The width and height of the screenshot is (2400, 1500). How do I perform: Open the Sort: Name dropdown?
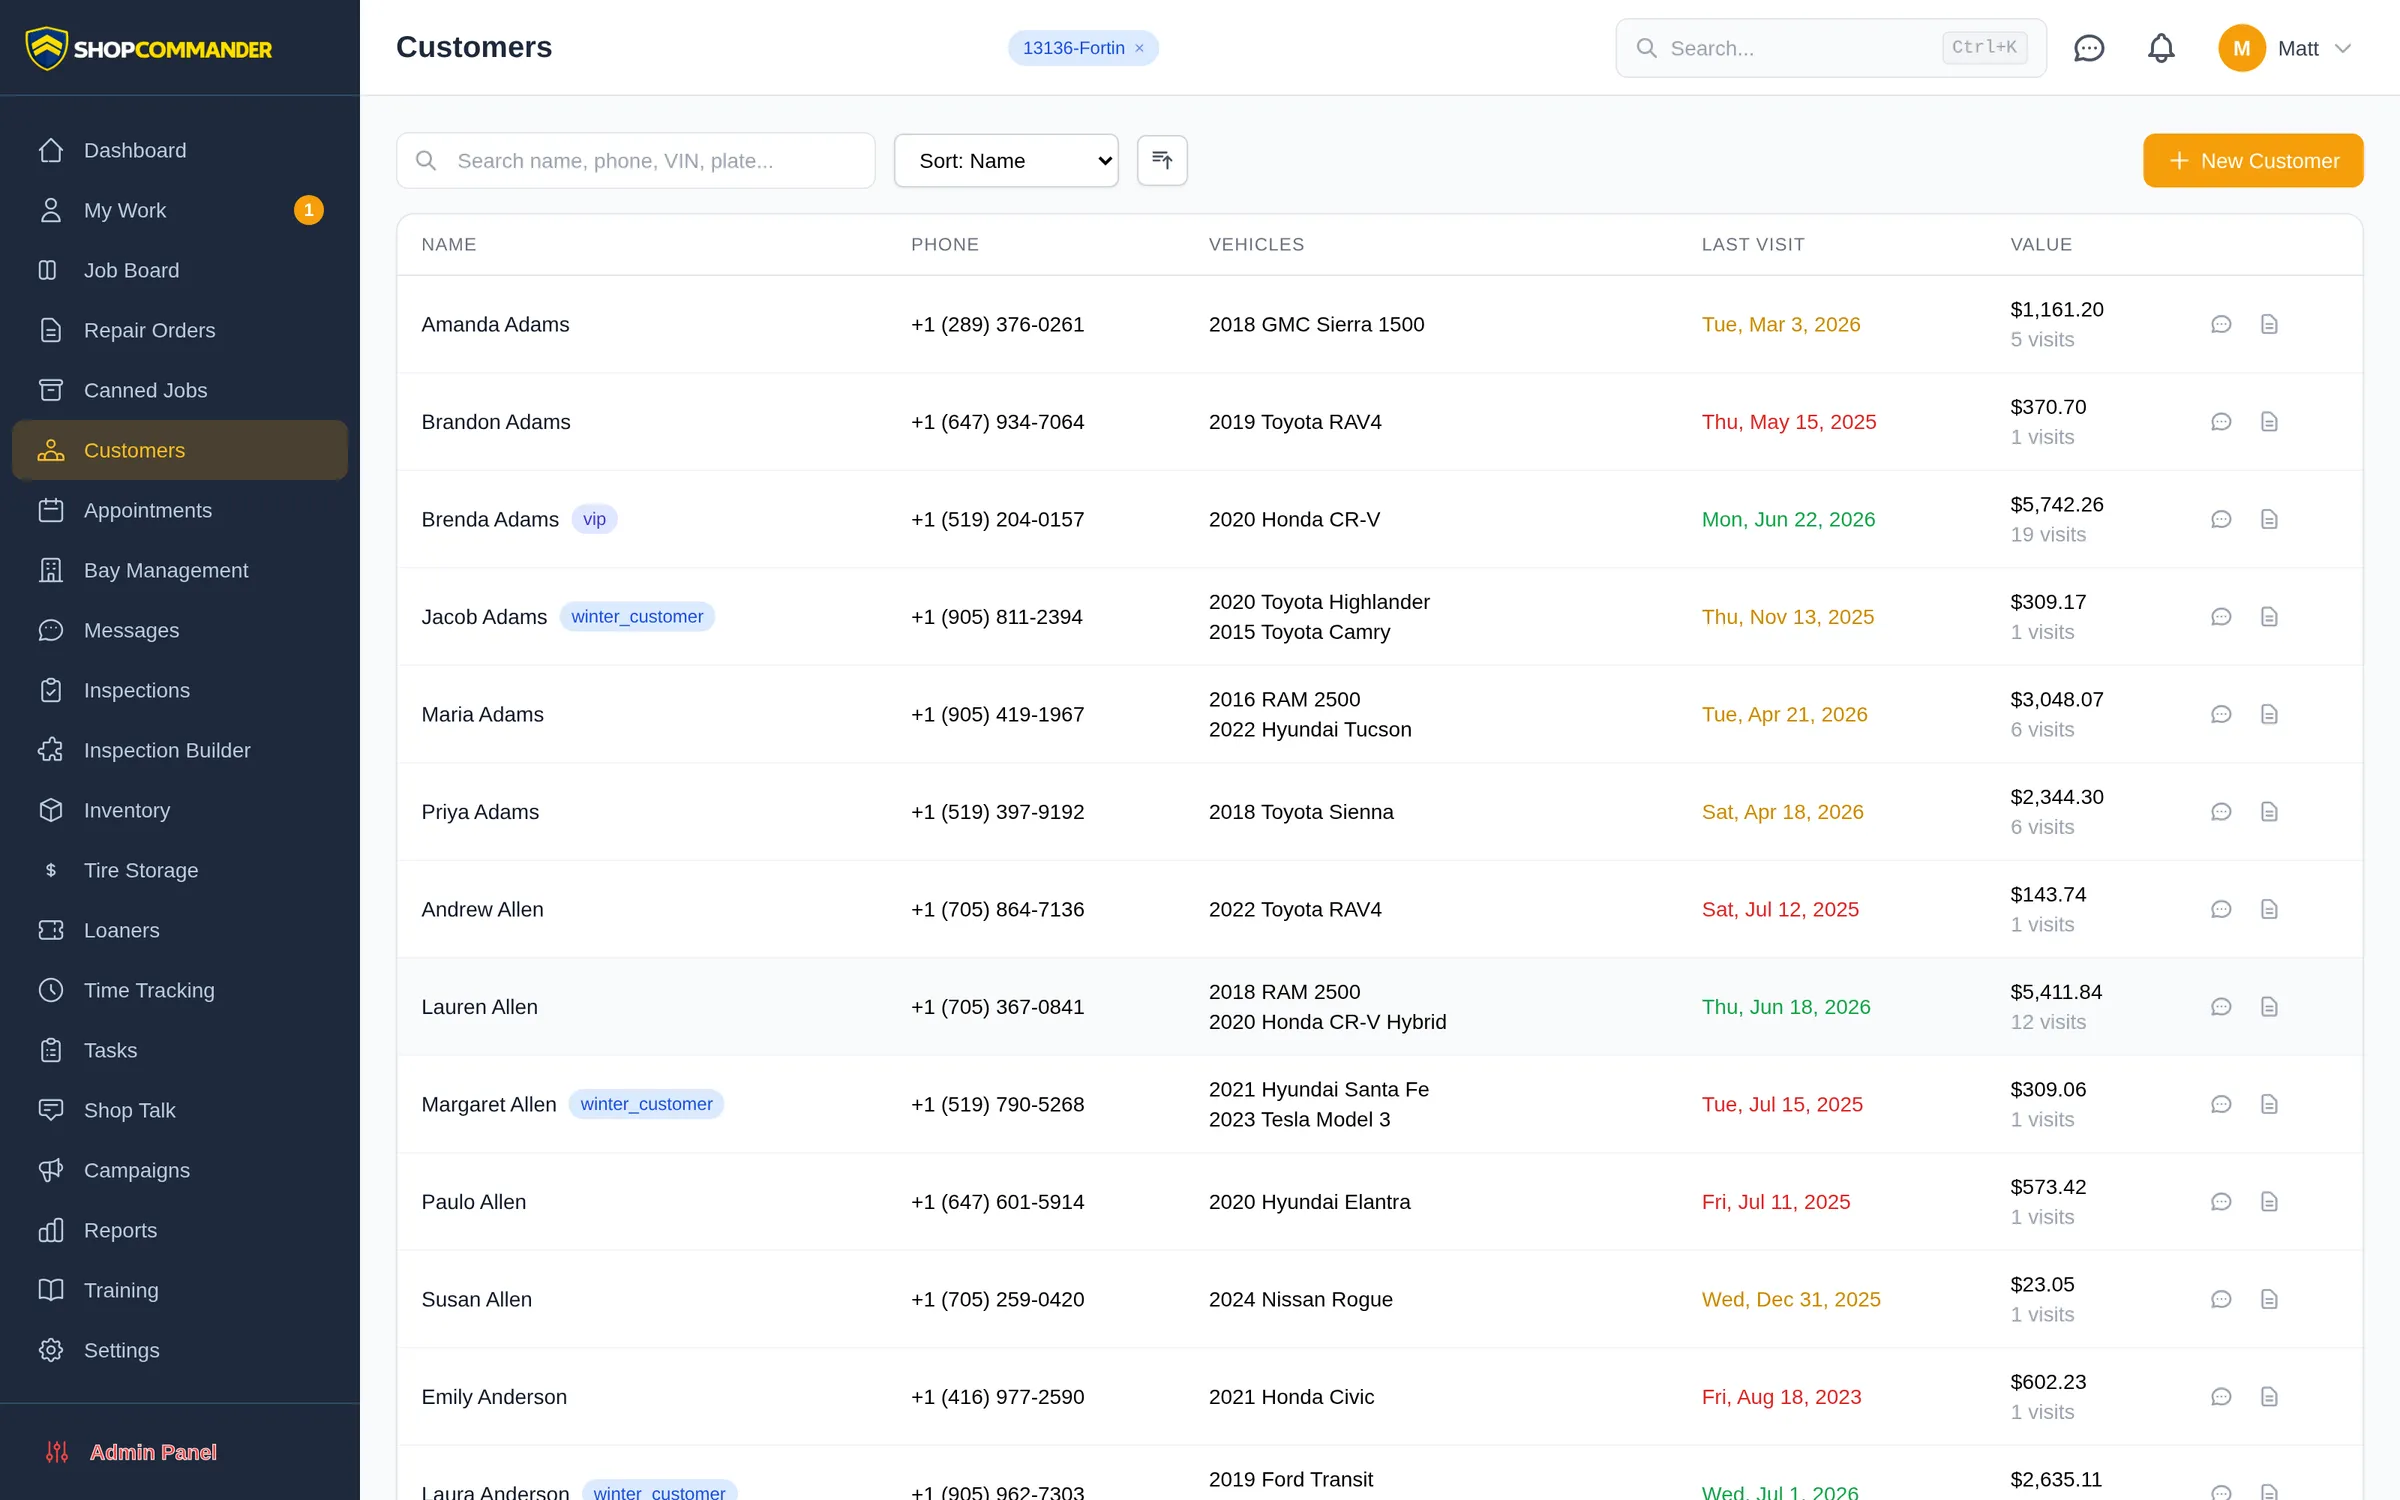pos(1006,160)
